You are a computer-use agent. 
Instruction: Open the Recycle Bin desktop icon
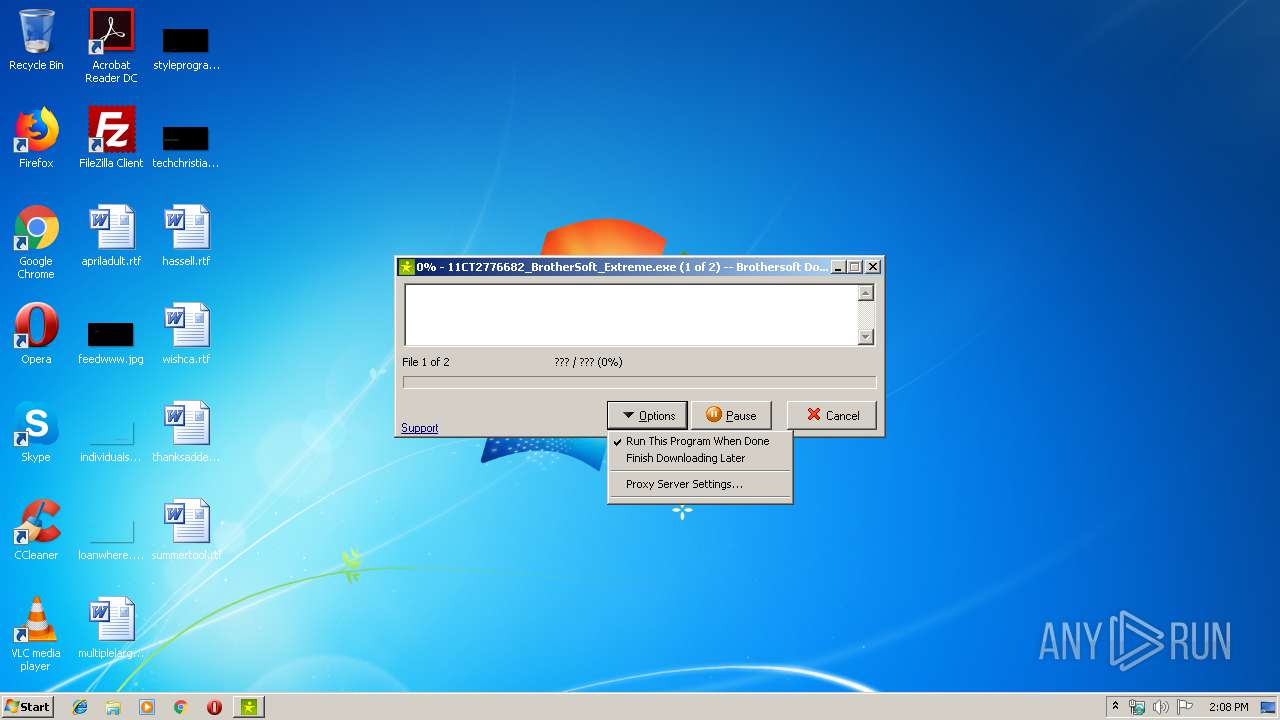(36, 40)
